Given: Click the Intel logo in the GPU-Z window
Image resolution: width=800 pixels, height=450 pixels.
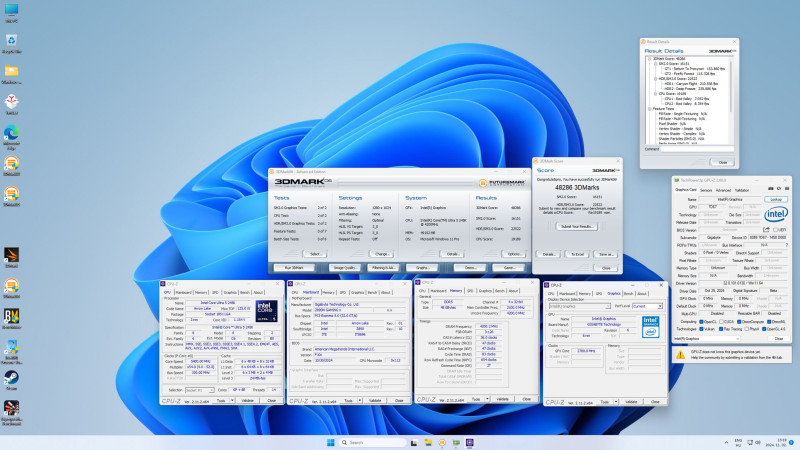Looking at the screenshot, I should point(776,214).
